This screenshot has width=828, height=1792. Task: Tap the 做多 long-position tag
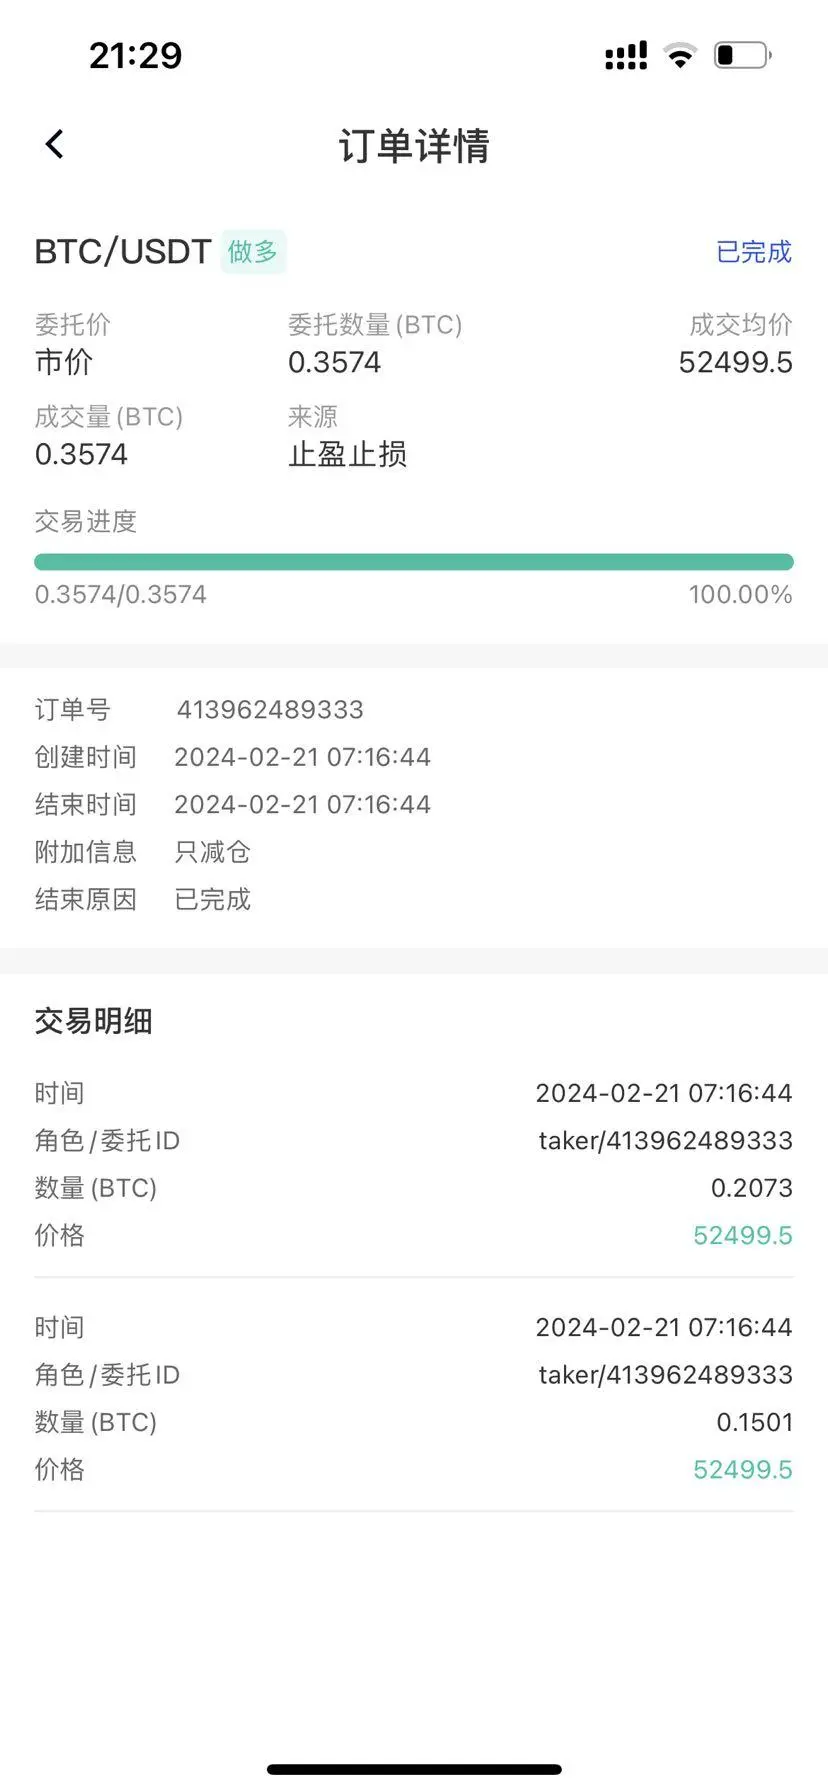click(x=253, y=251)
